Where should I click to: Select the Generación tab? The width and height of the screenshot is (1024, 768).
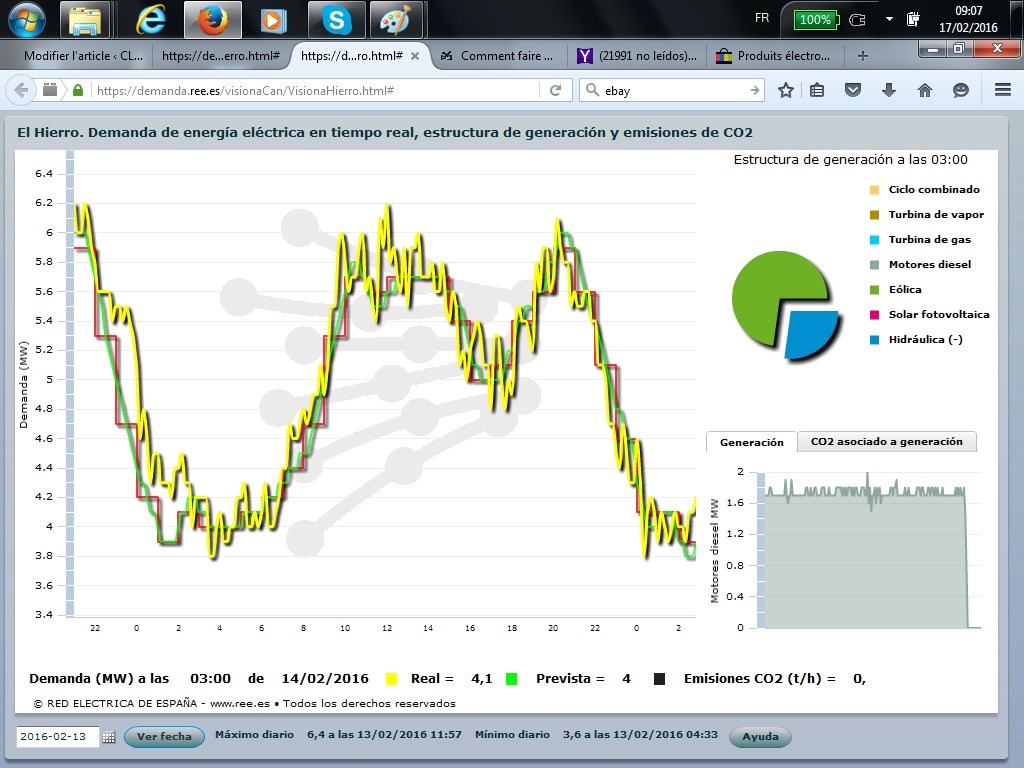point(751,442)
